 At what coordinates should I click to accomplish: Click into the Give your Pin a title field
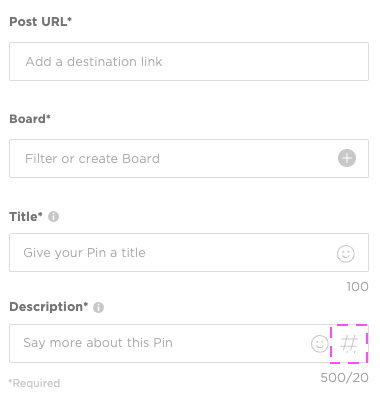189,252
